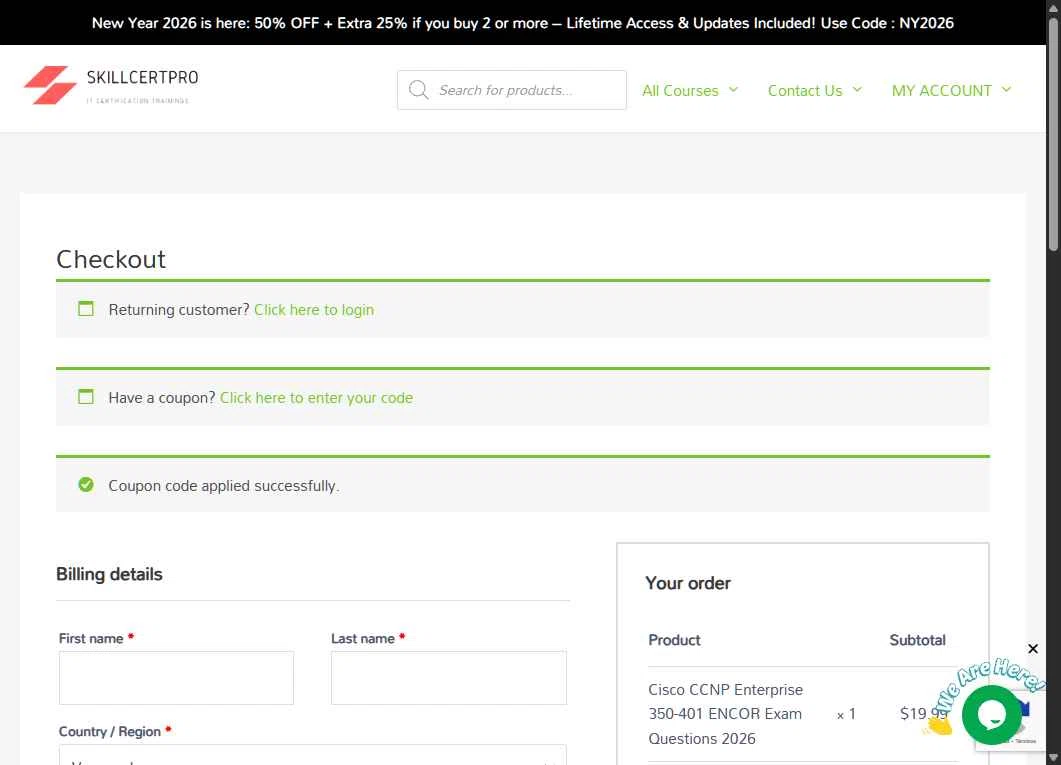Click the green checkmark success icon
1061x765 pixels.
(86, 484)
